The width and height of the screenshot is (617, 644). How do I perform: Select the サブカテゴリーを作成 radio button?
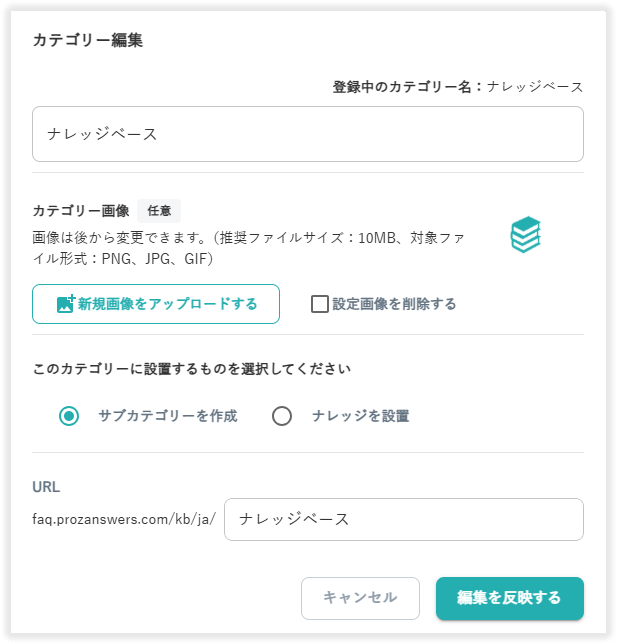[69, 416]
